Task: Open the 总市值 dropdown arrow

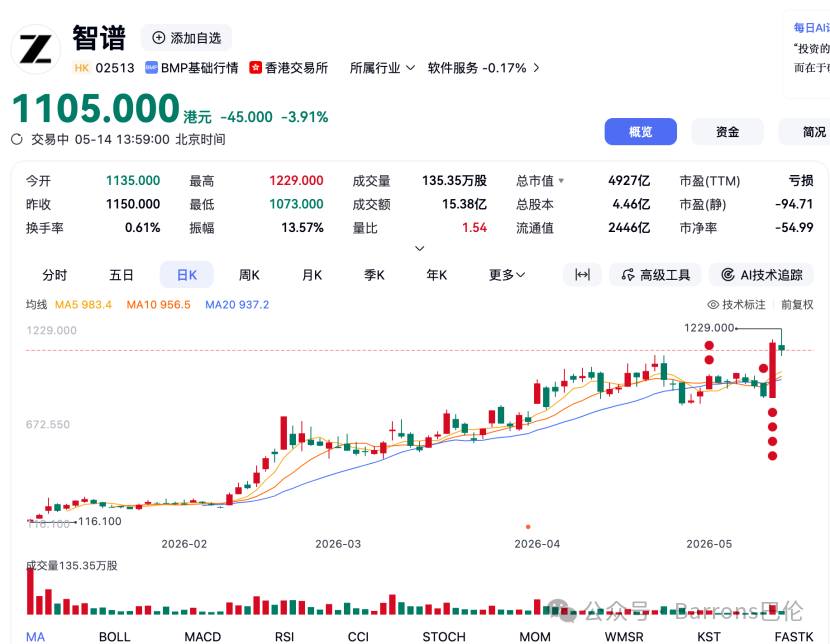Action: point(561,181)
